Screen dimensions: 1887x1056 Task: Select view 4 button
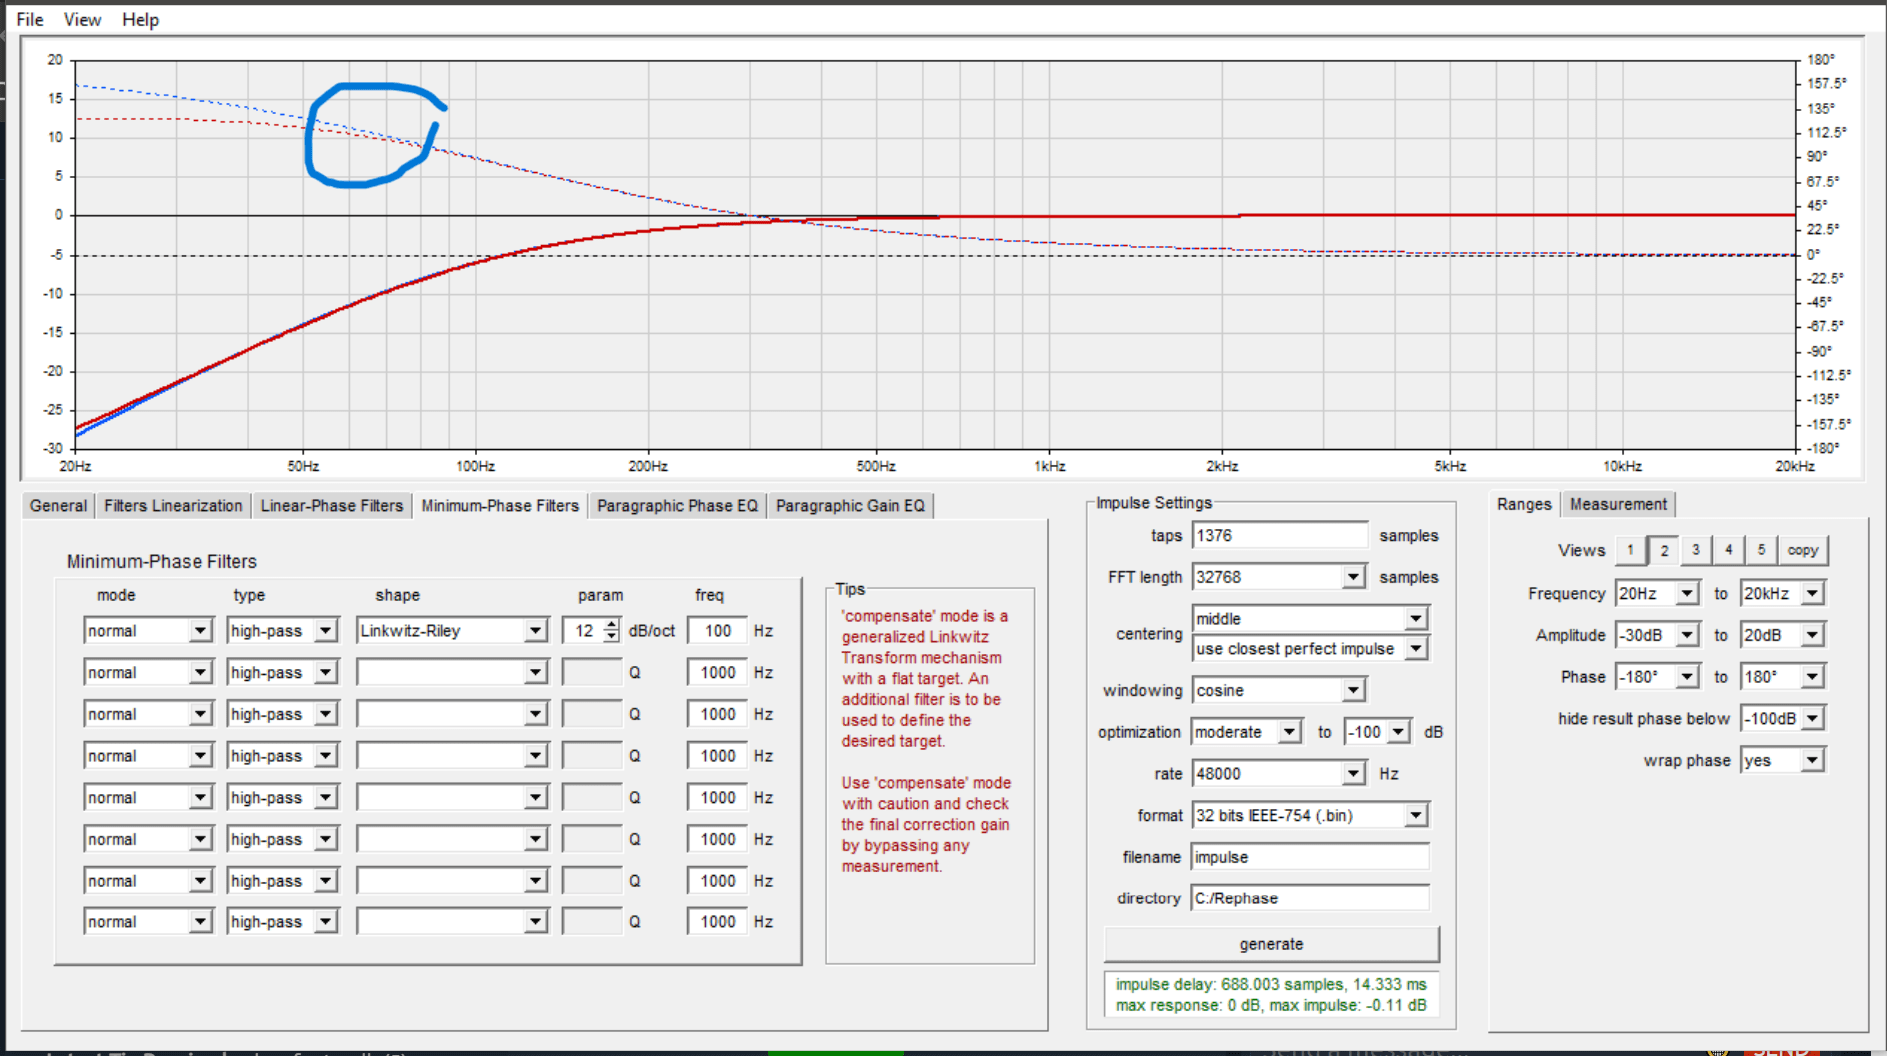[1728, 550]
